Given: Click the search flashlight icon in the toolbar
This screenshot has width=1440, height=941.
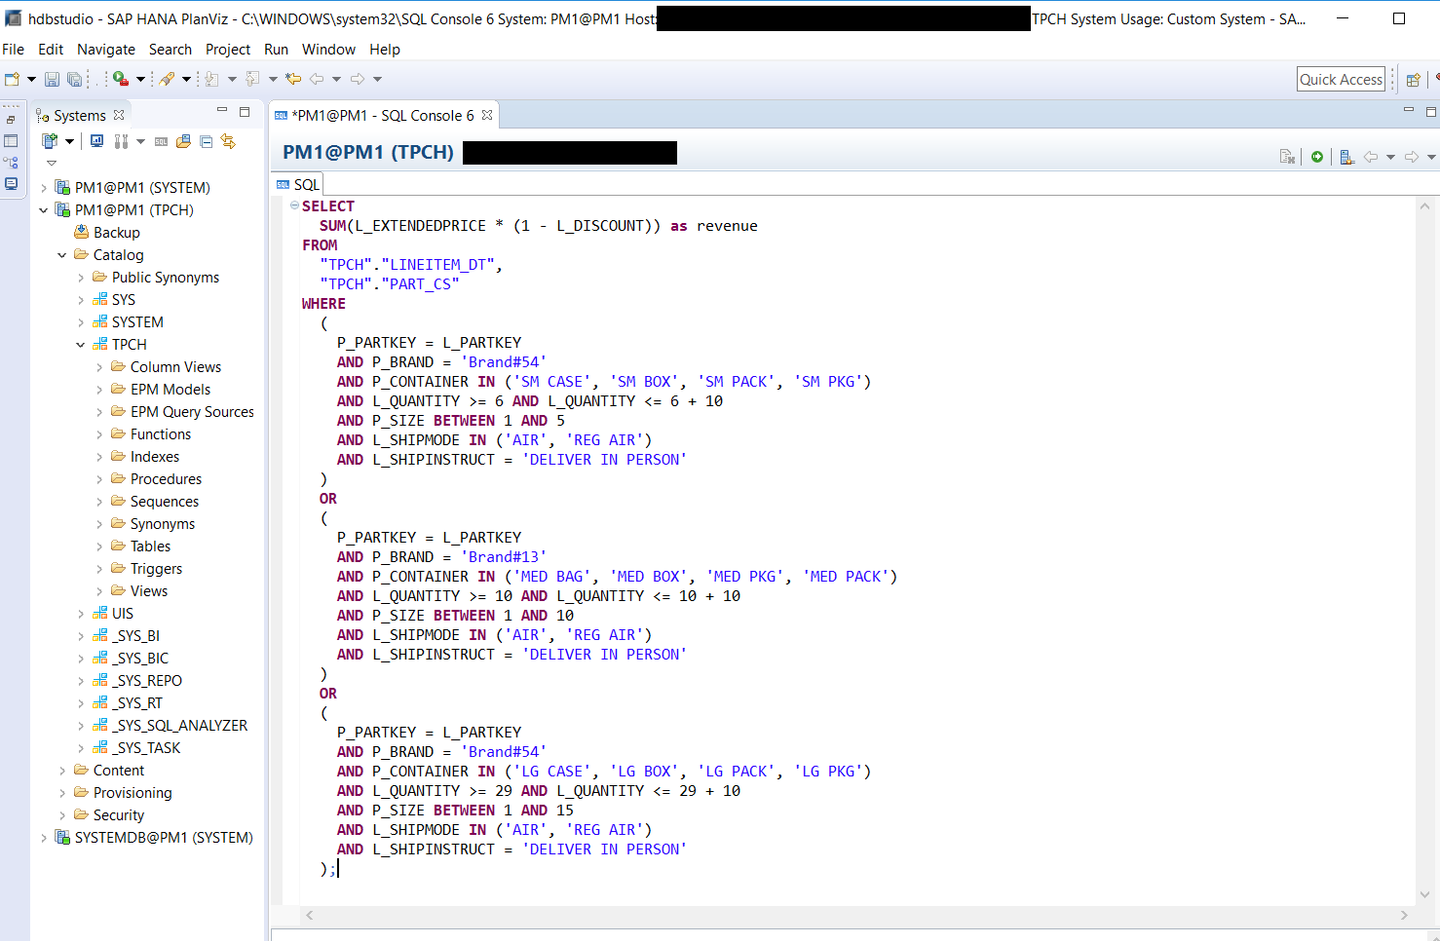Looking at the screenshot, I should click(x=167, y=79).
